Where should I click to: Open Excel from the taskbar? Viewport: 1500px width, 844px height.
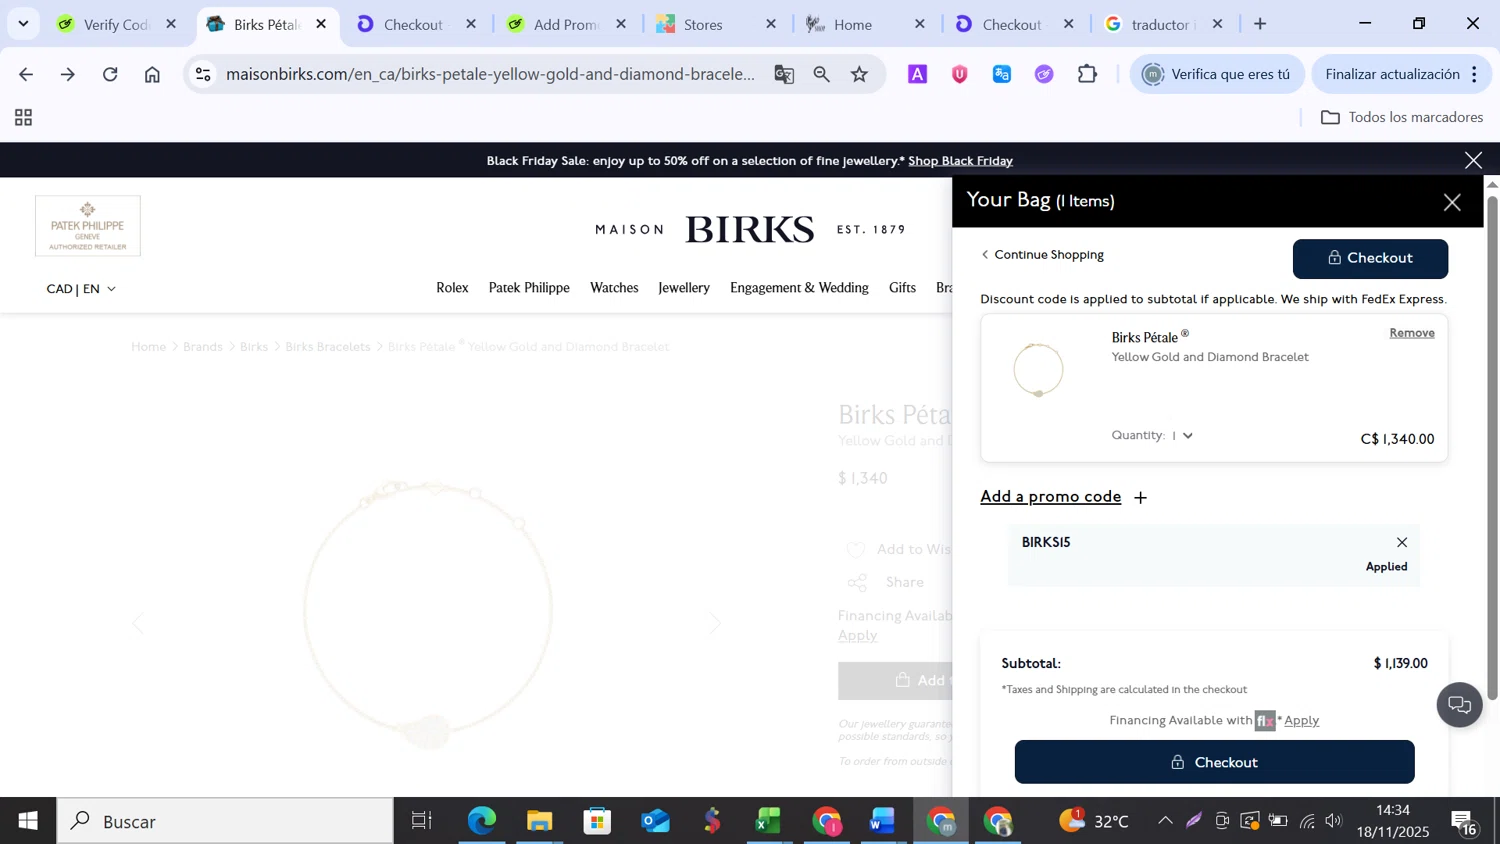pyautogui.click(x=768, y=821)
